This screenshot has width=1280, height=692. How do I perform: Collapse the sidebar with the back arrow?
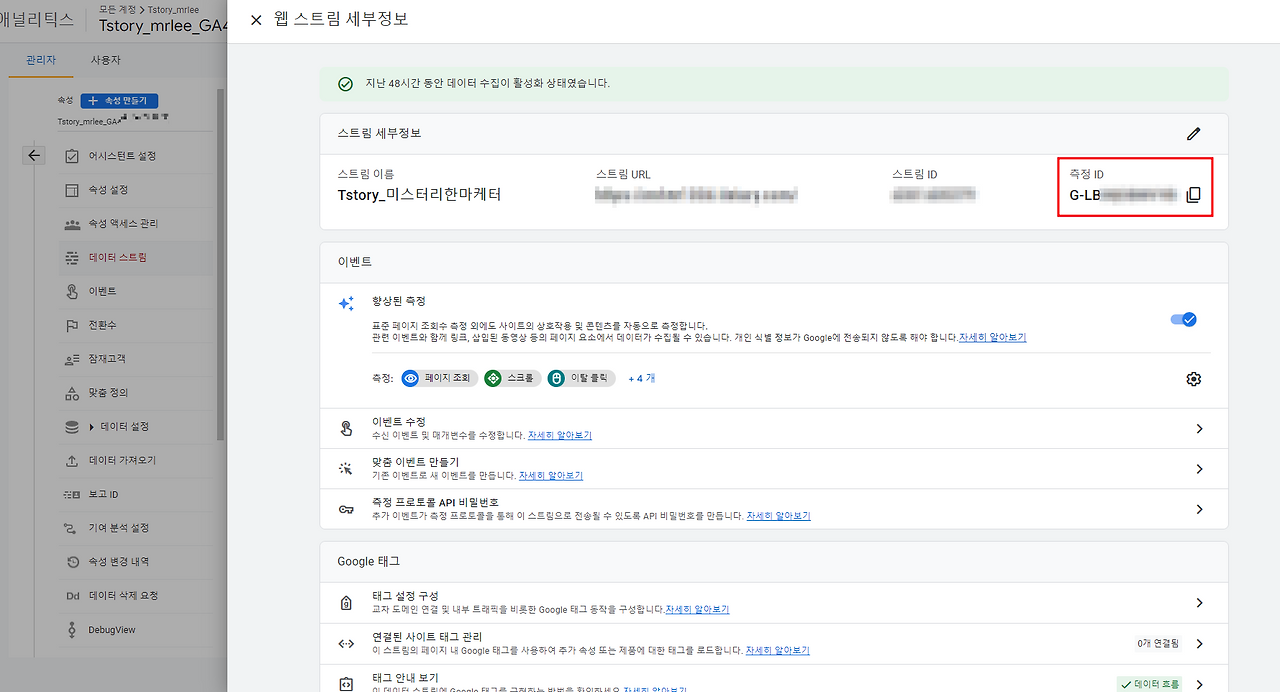point(33,154)
